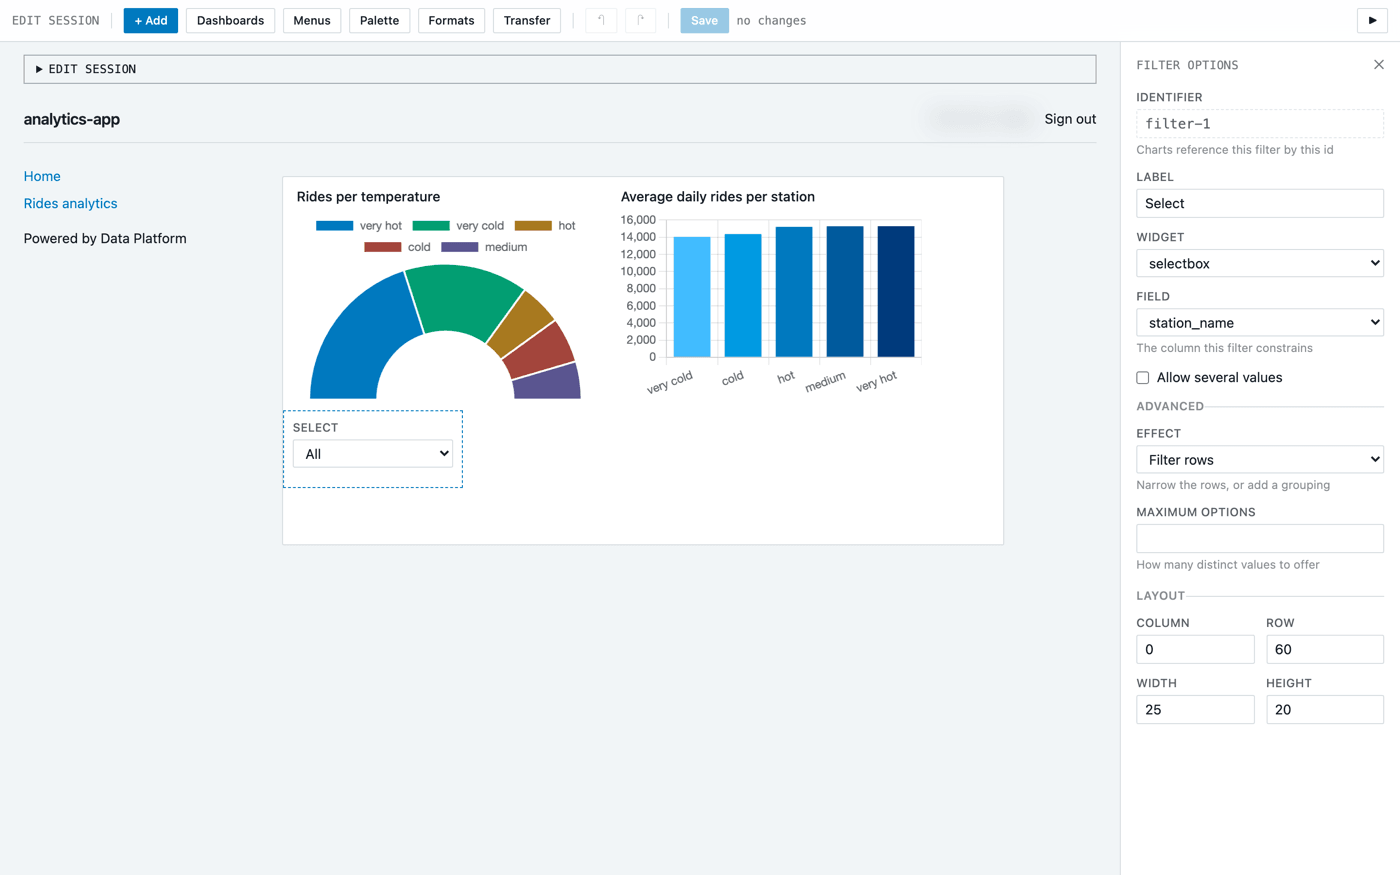1400x875 pixels.
Task: Click the analytics-app title text
Action: click(x=72, y=119)
